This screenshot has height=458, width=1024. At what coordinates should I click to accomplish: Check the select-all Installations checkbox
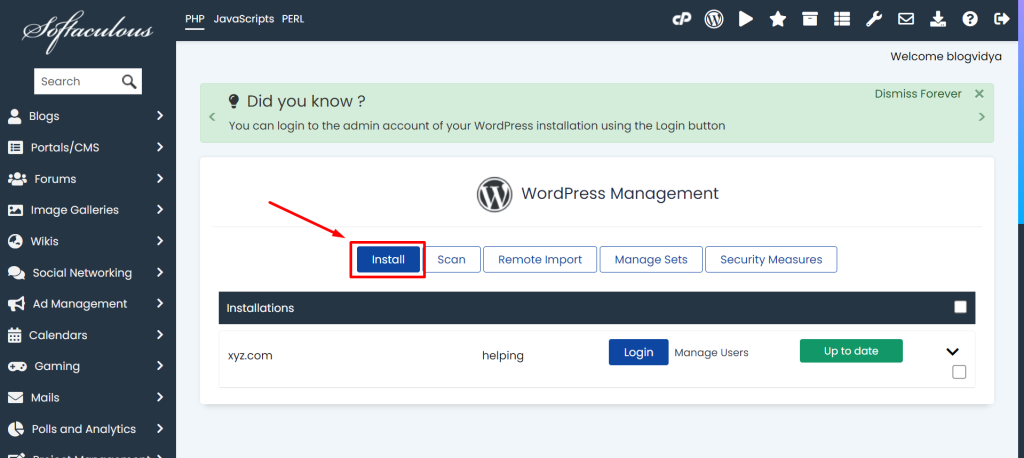tap(960, 307)
